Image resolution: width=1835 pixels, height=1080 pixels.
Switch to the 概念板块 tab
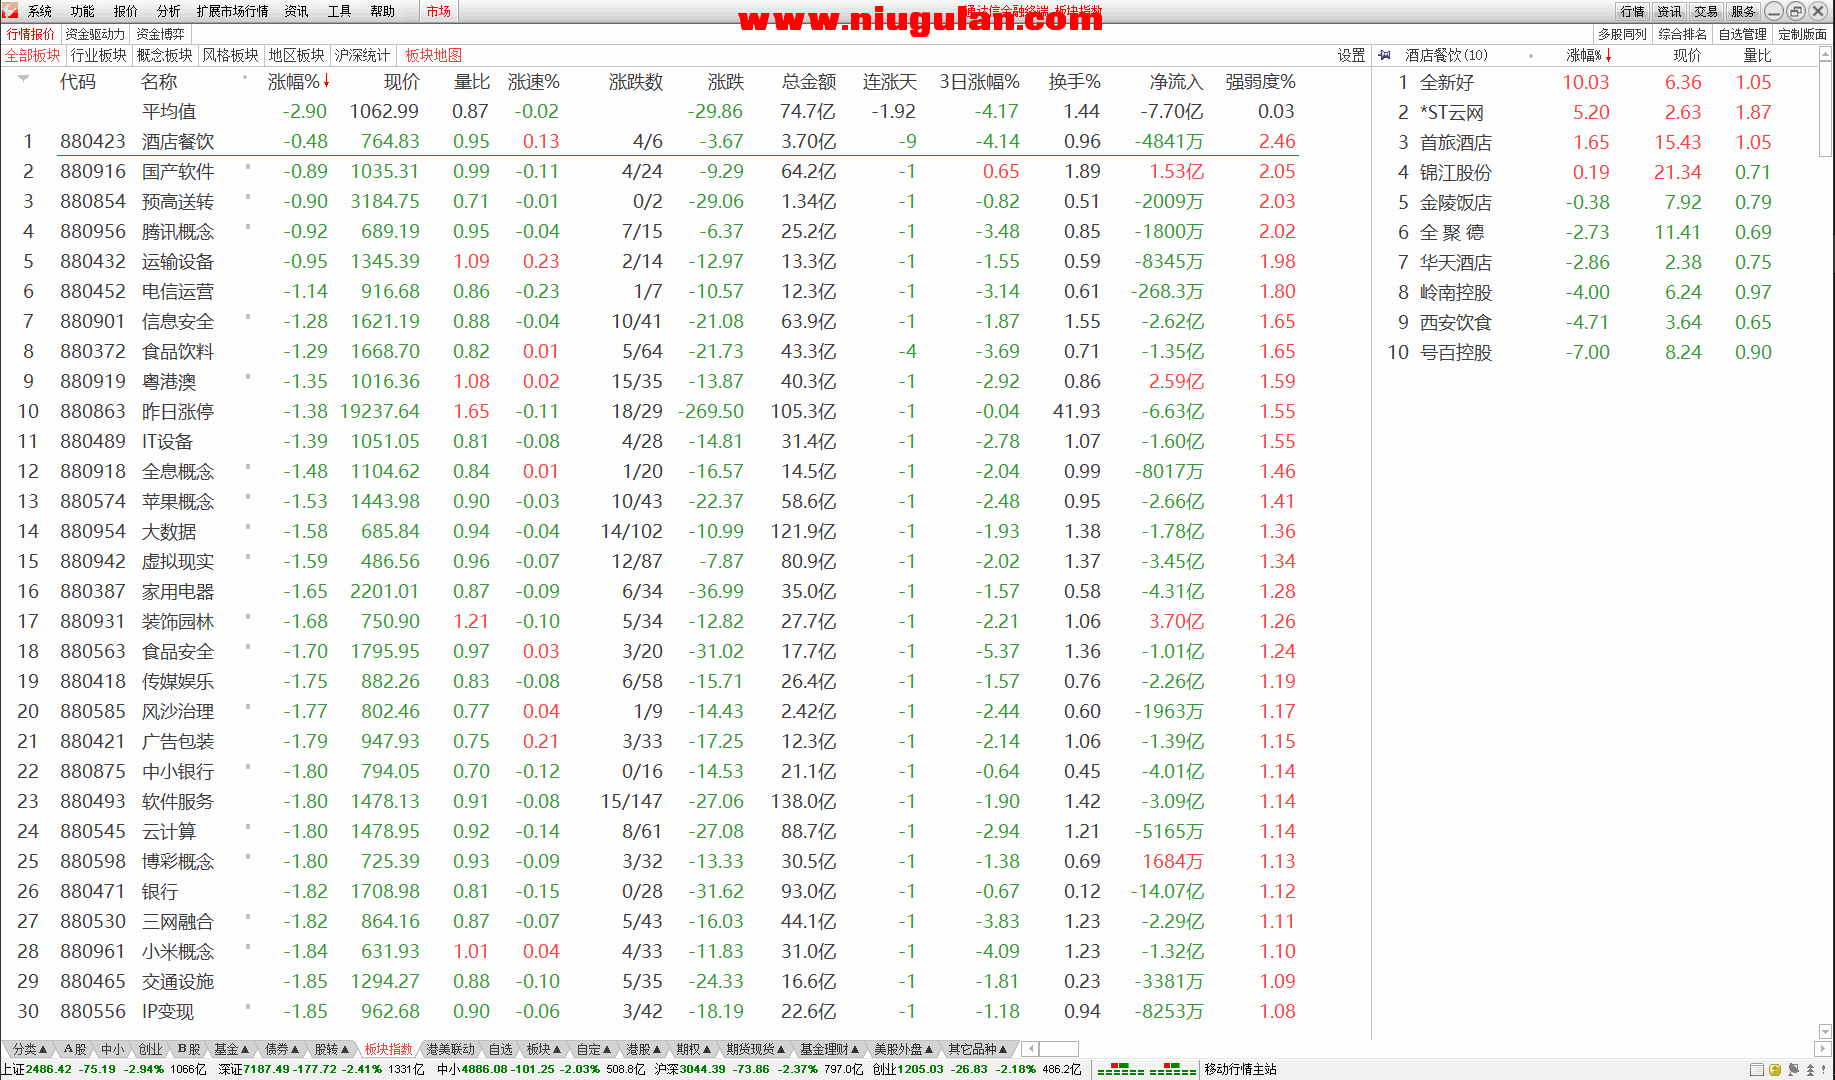(x=165, y=55)
